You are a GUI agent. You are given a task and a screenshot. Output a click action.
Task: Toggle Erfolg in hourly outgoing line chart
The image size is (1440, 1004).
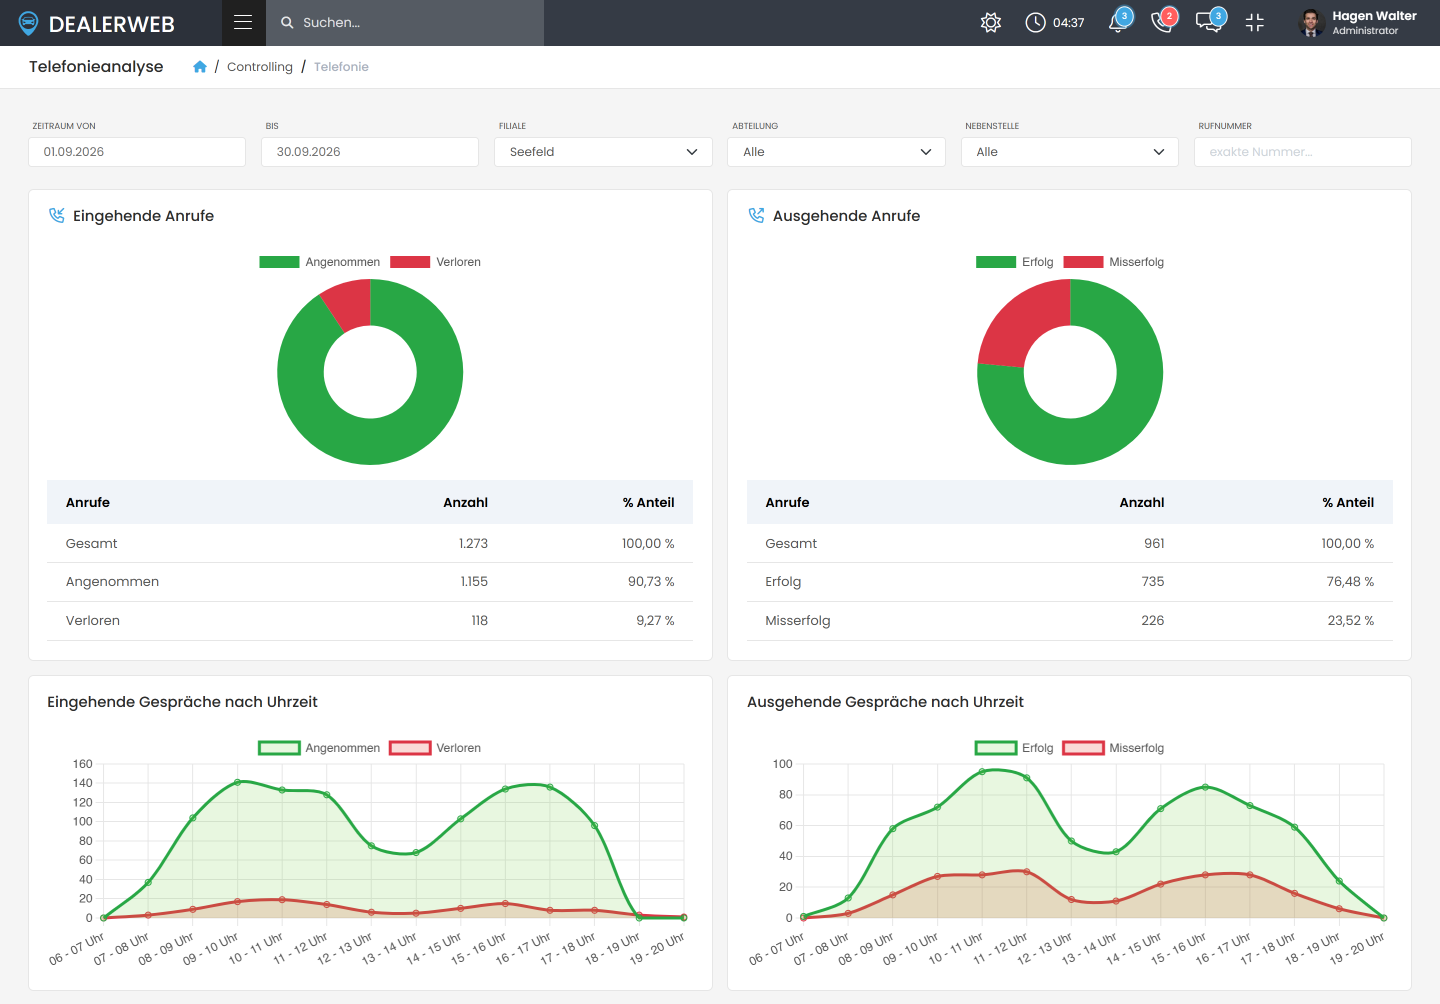[1014, 748]
